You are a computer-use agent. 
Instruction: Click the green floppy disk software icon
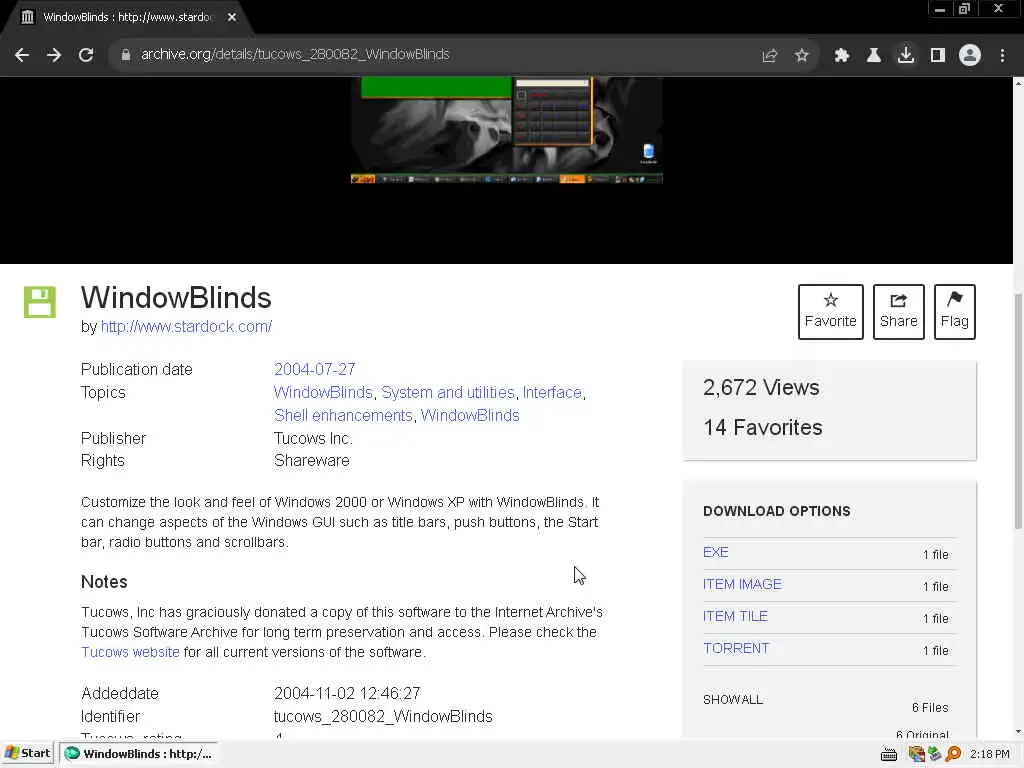click(x=40, y=302)
